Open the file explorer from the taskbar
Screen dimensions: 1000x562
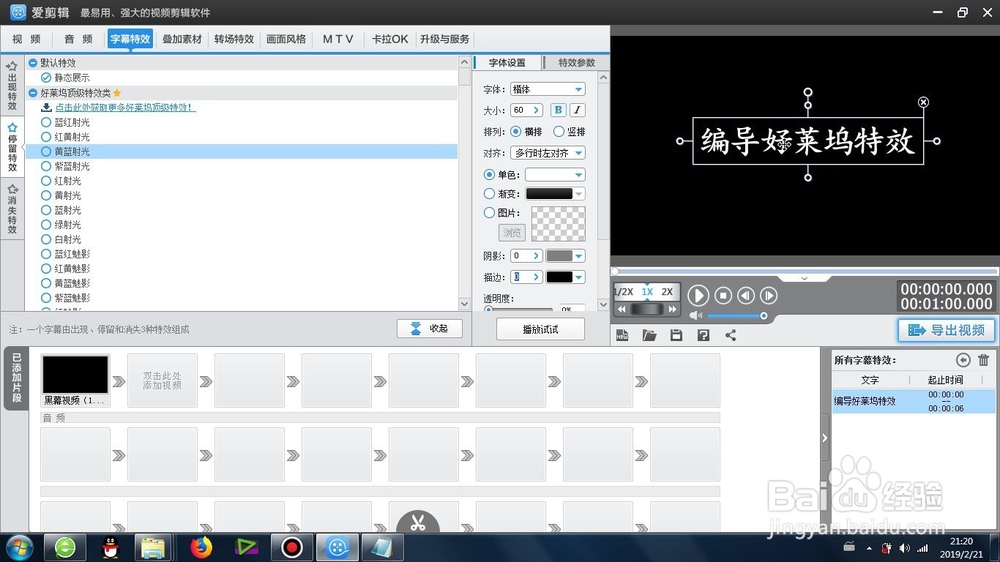tap(153, 547)
